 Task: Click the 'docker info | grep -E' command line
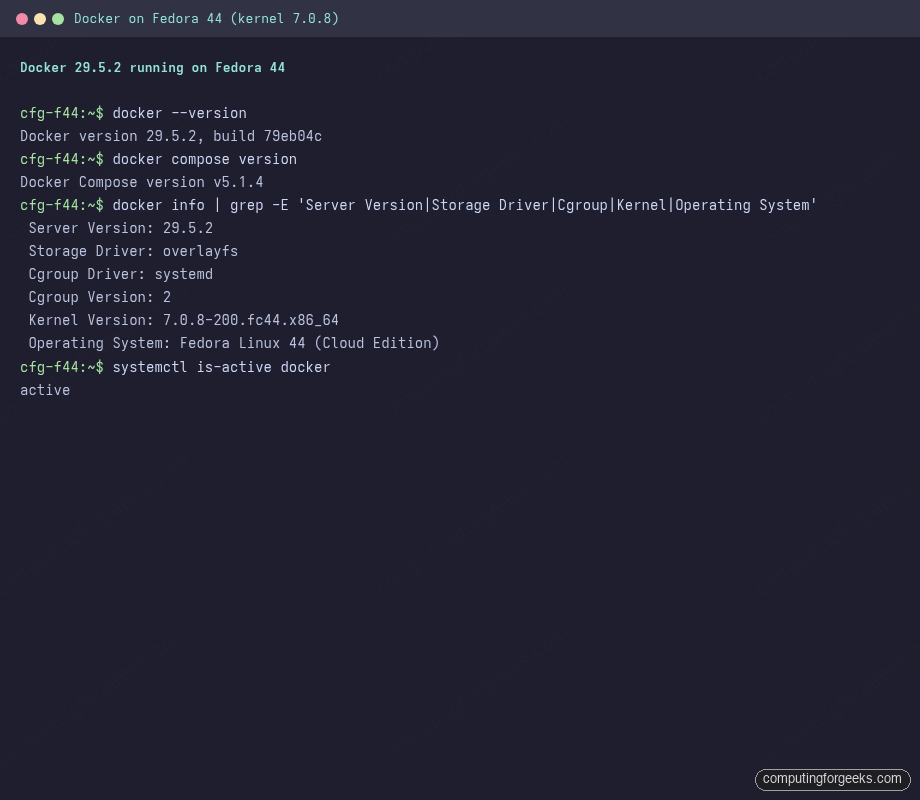coord(418,205)
